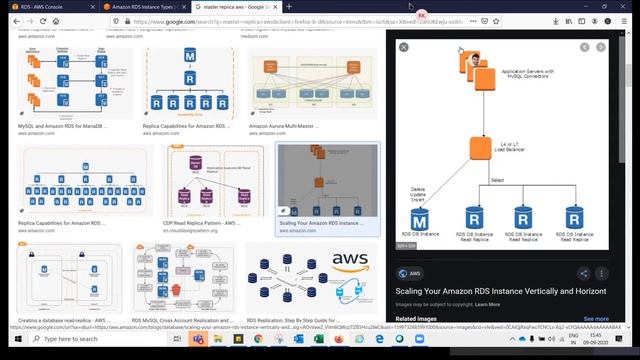640x360 pixels.
Task: Switch to Firefox in the taskbar
Action: tap(339, 339)
